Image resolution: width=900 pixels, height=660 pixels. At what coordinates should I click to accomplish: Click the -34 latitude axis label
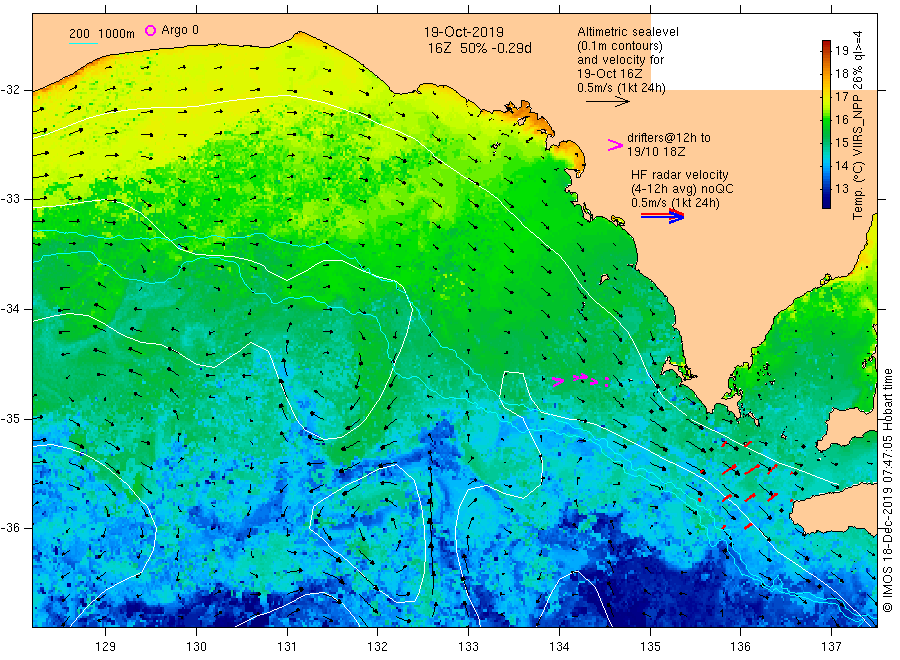(x=10, y=309)
